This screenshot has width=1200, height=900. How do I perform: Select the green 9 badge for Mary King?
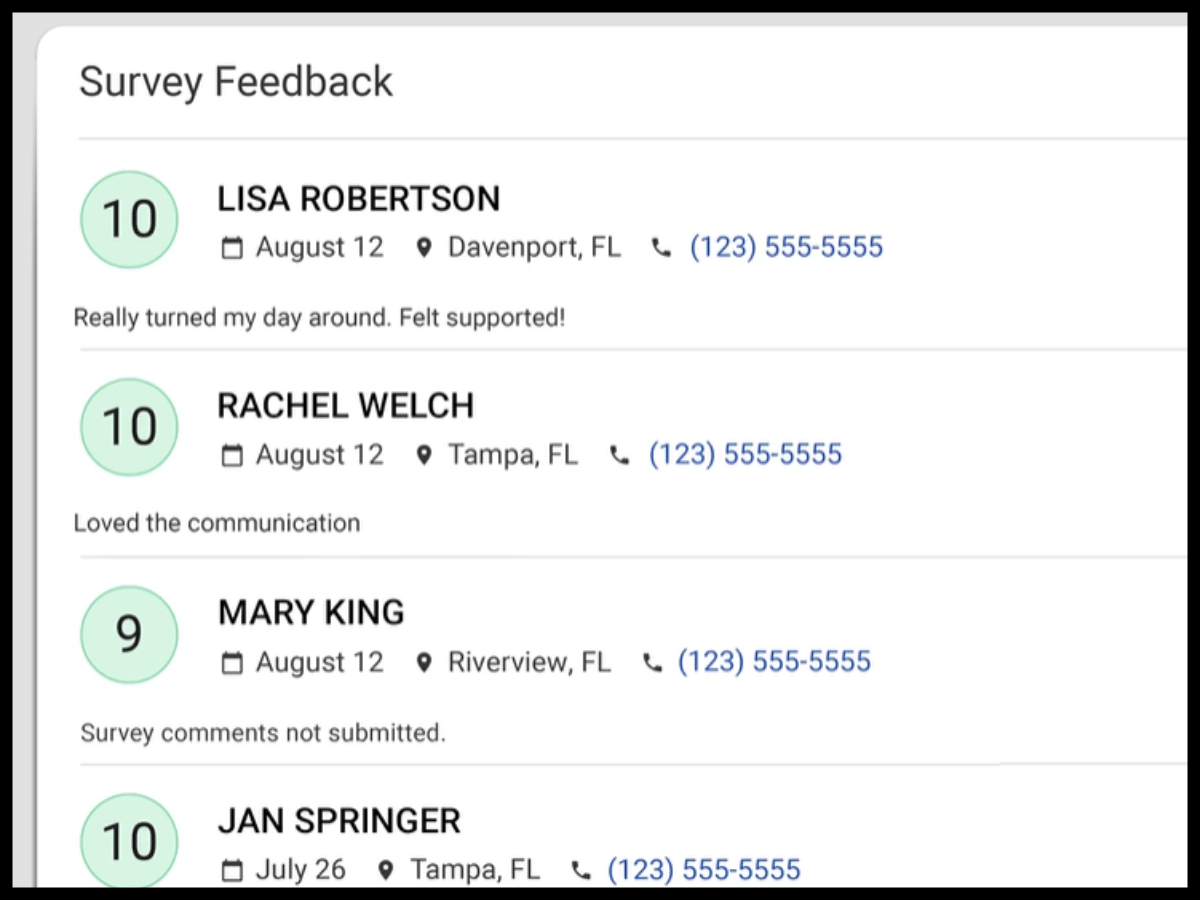(128, 634)
